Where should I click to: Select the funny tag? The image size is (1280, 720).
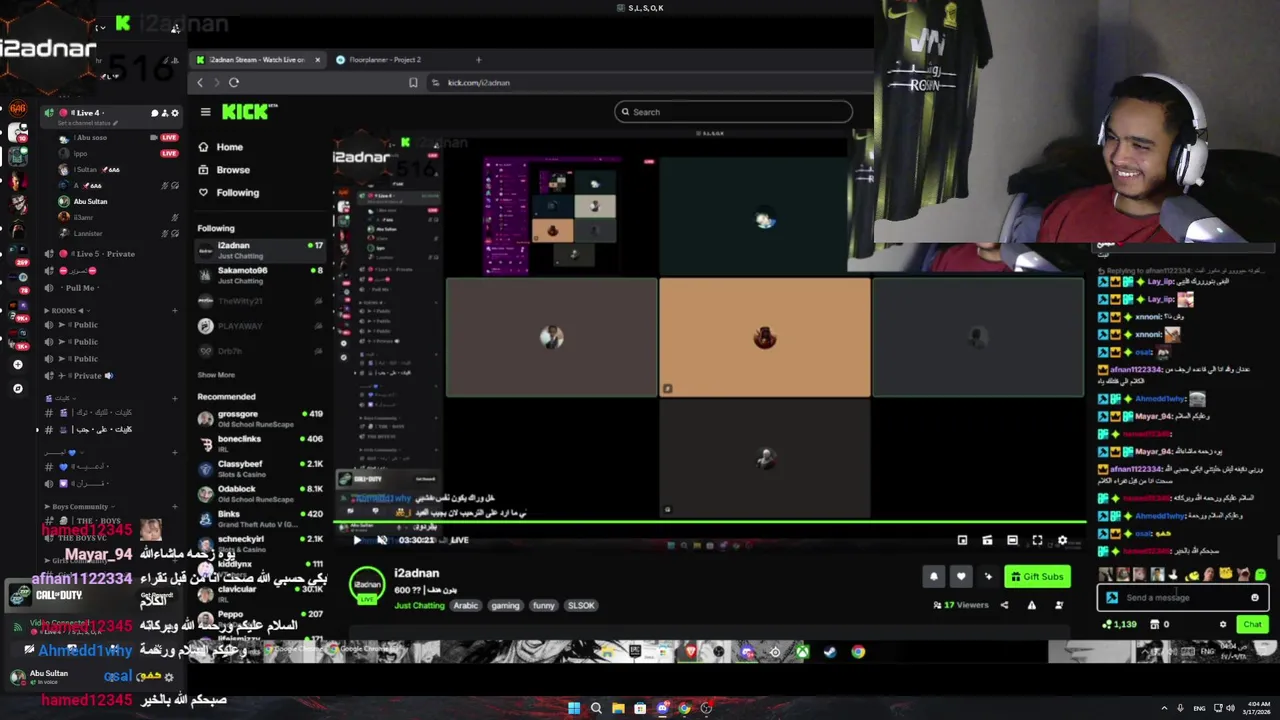543,606
